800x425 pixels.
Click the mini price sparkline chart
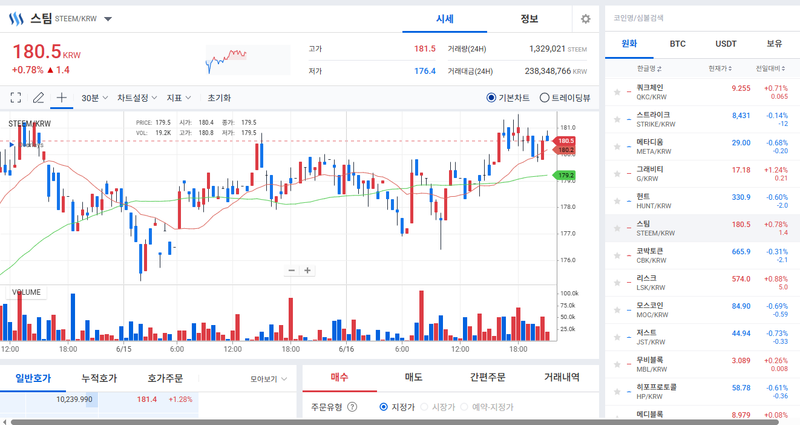click(248, 60)
